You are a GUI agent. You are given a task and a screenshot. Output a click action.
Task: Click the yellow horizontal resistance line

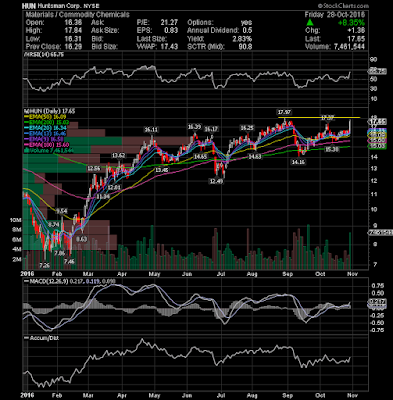319,117
